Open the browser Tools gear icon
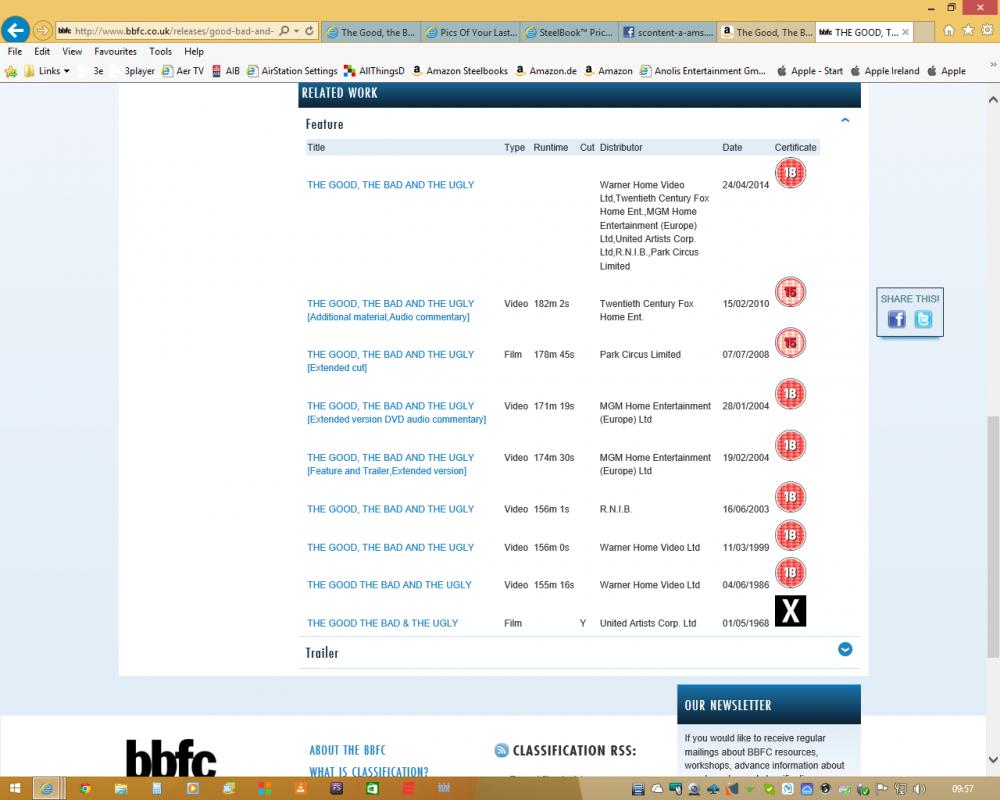This screenshot has height=800, width=1000. coord(987,31)
